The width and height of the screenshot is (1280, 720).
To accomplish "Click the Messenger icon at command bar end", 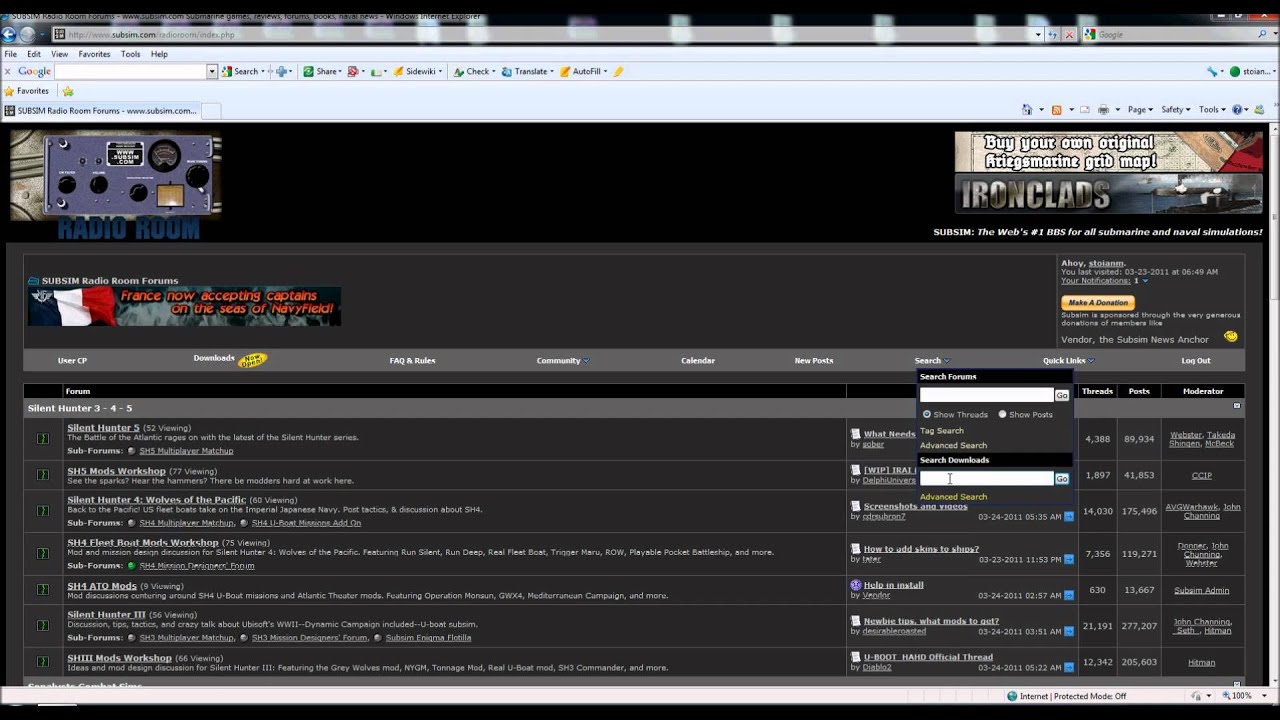I will tap(1259, 110).
